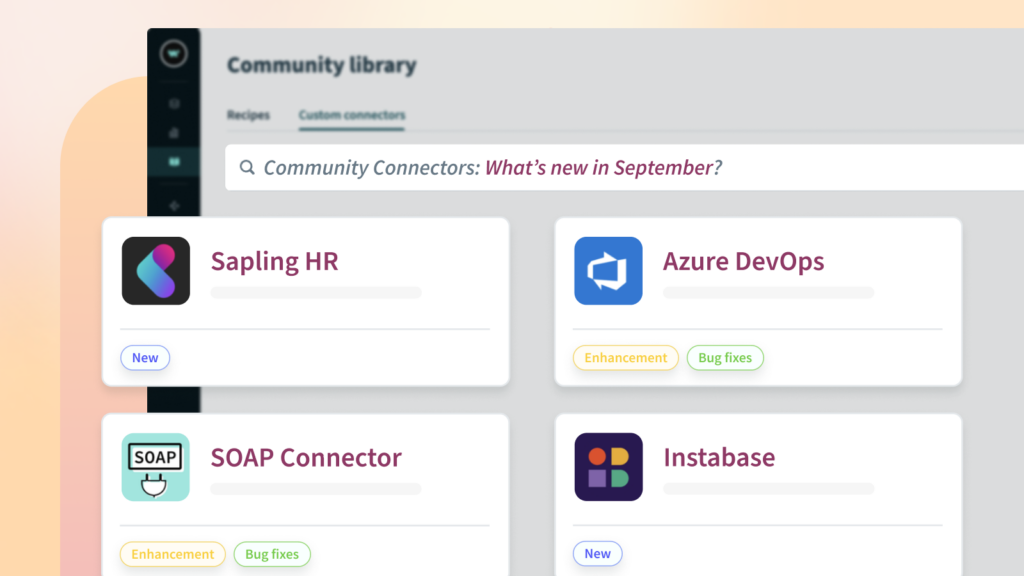Click the recipes icon below the sidebar logo
Viewport: 1024px width, 576px height.
click(173, 103)
